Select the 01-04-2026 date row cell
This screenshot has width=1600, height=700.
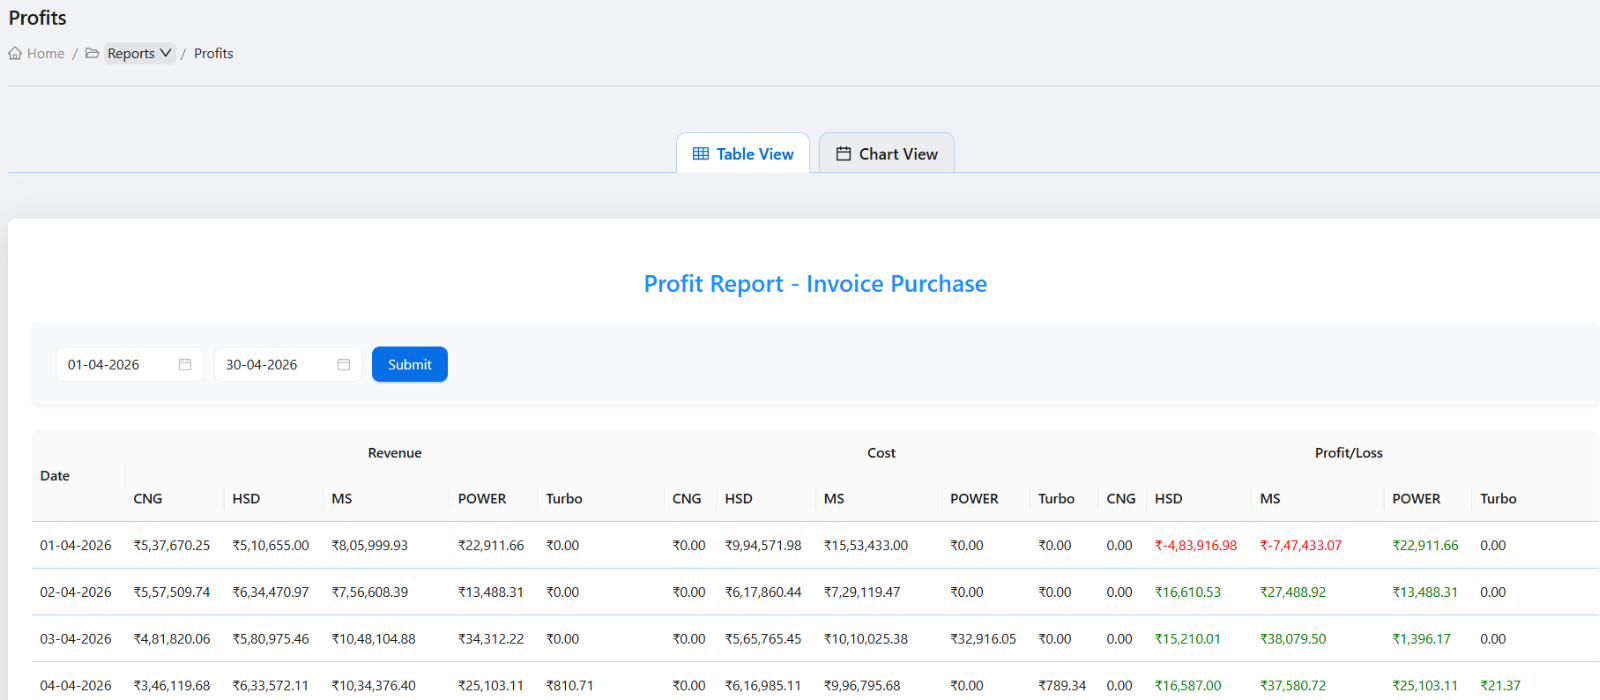point(76,545)
